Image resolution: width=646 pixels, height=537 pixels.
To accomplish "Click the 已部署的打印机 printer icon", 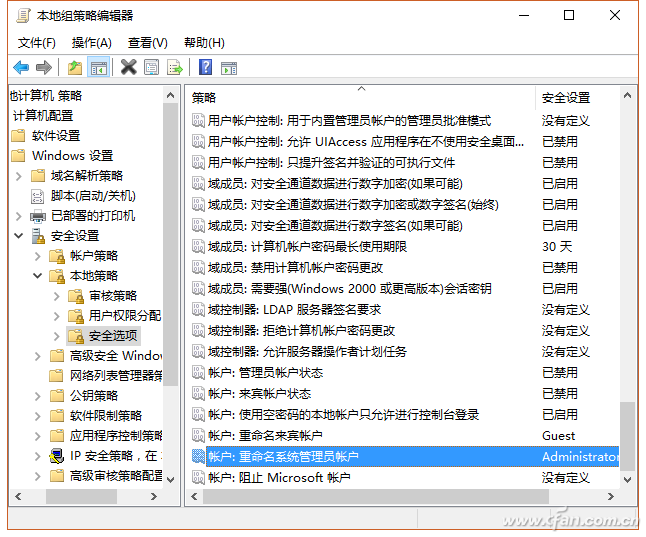I will (x=38, y=216).
